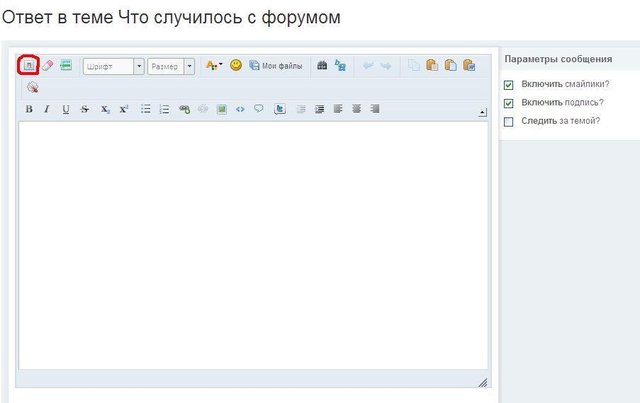Insert a numbered list
640x403 pixels.
(x=164, y=109)
